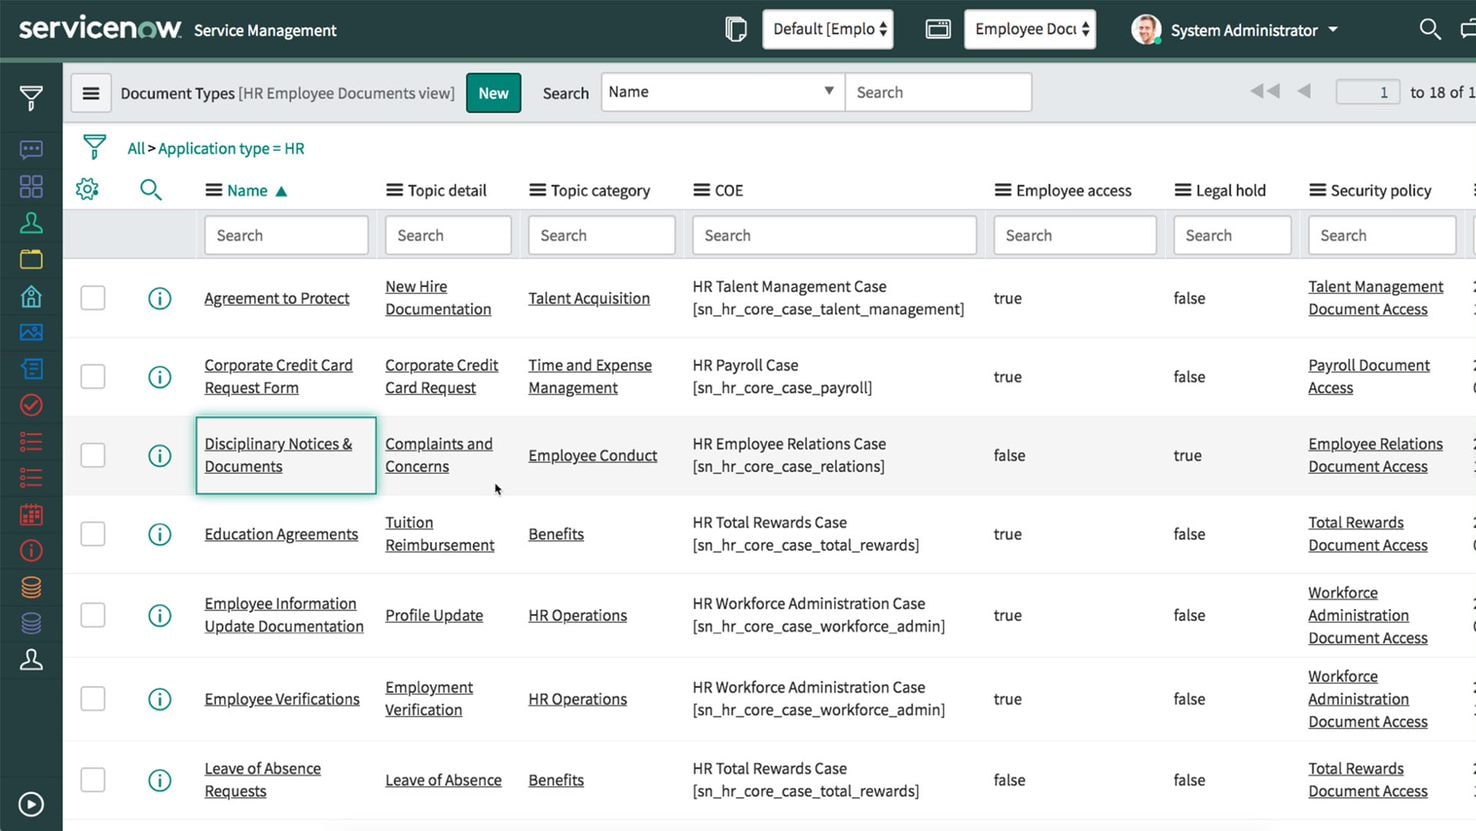
Task: Click the New button
Action: point(493,93)
